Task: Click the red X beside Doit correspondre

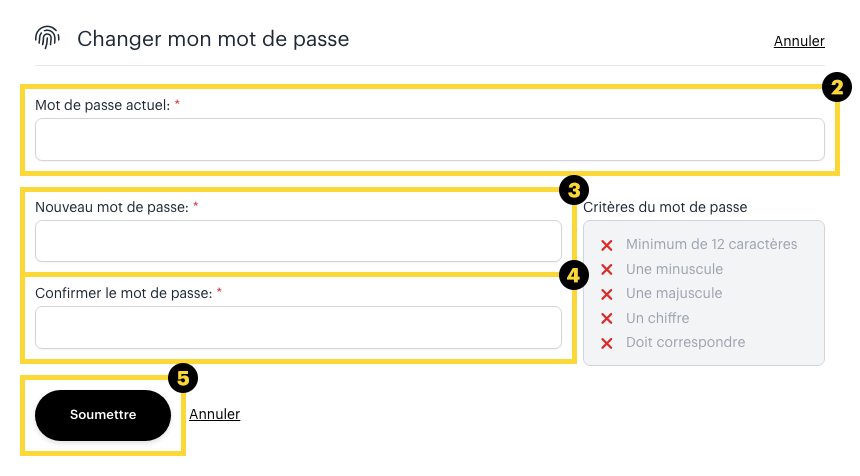Action: coord(606,343)
